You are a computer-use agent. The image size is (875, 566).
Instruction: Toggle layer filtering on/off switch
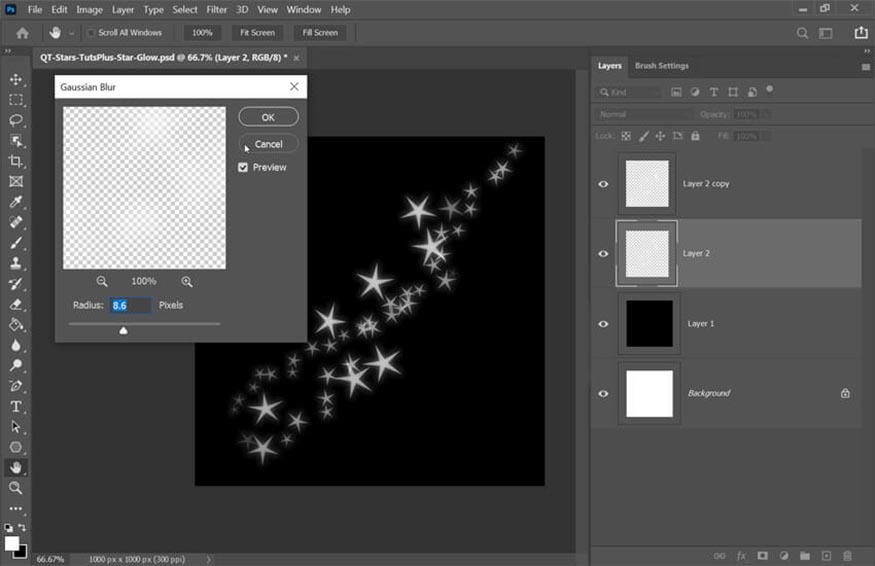(770, 89)
